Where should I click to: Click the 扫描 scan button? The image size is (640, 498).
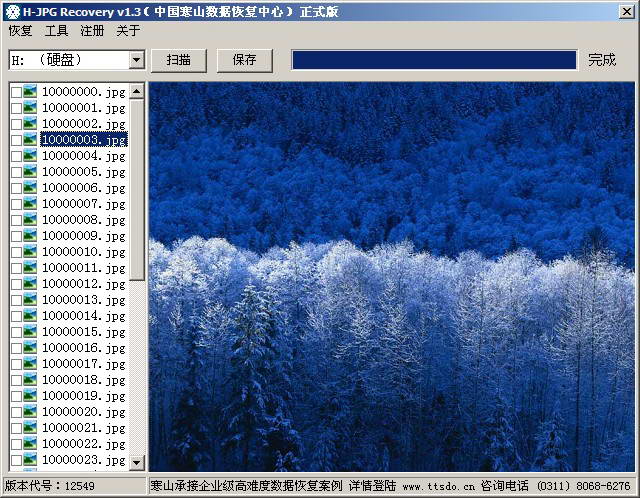tap(179, 60)
